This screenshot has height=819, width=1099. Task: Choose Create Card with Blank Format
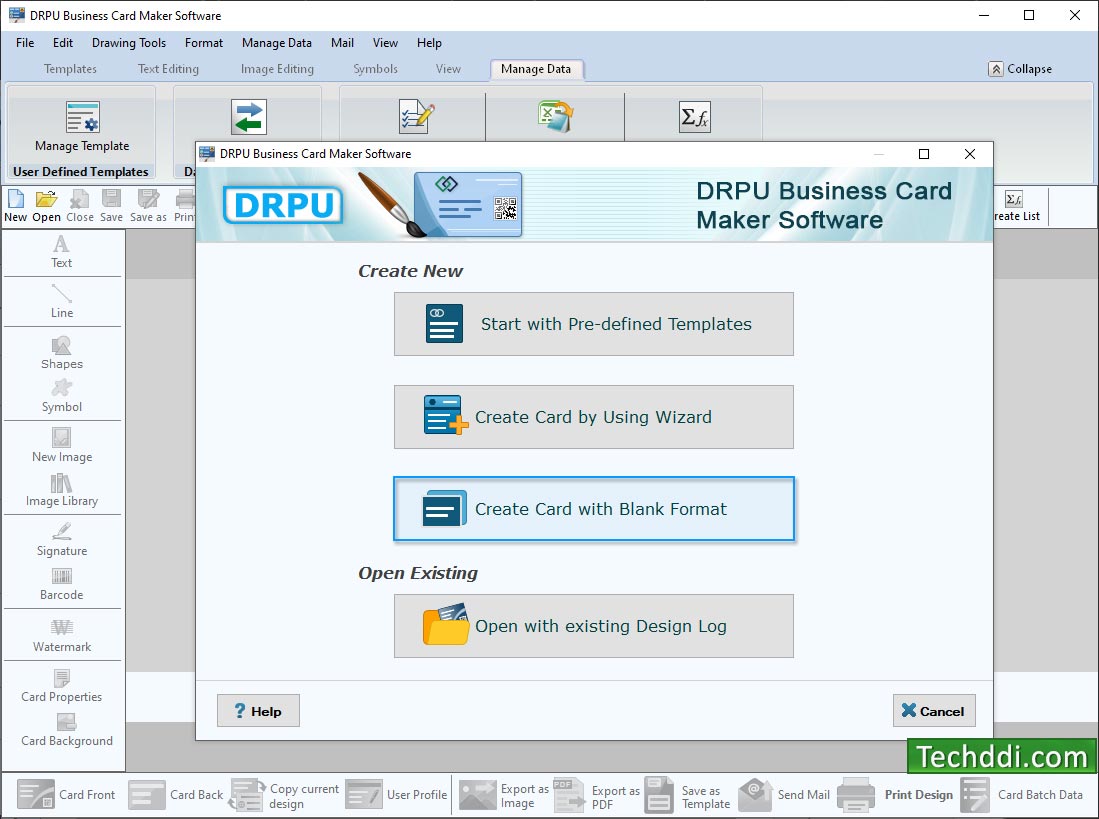(x=594, y=509)
